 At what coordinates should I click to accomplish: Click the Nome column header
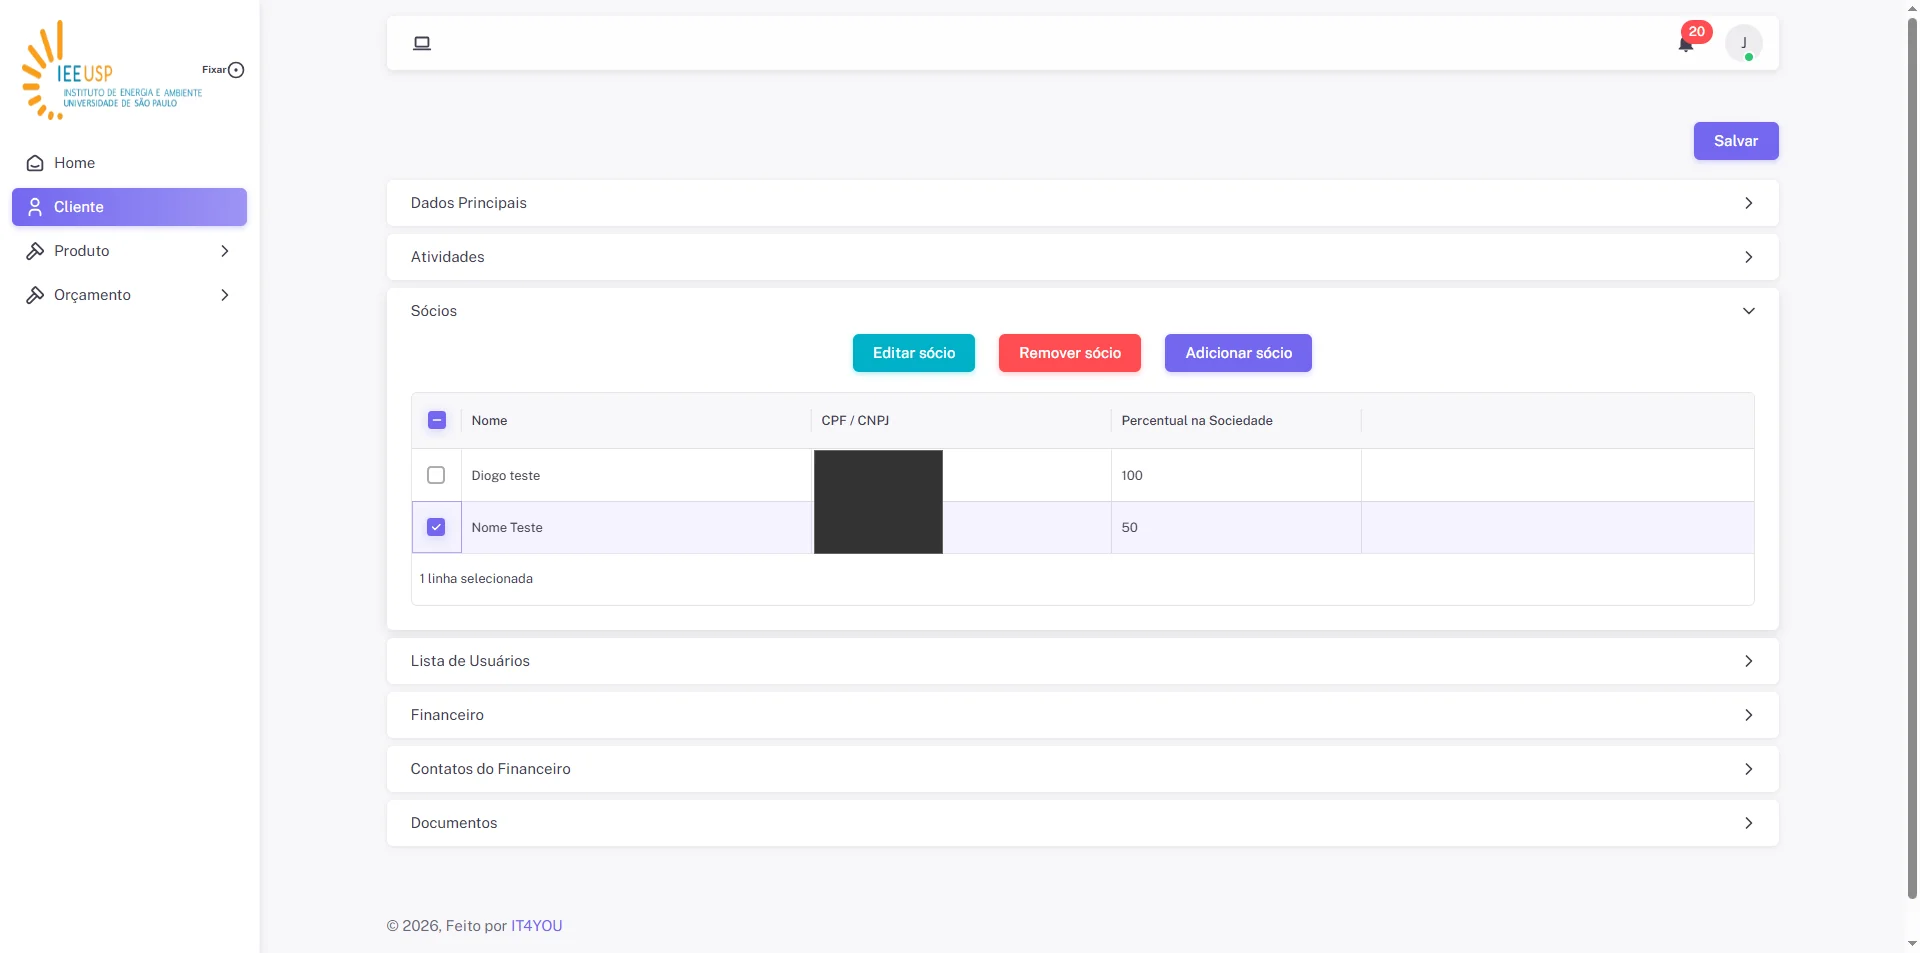[636, 420]
